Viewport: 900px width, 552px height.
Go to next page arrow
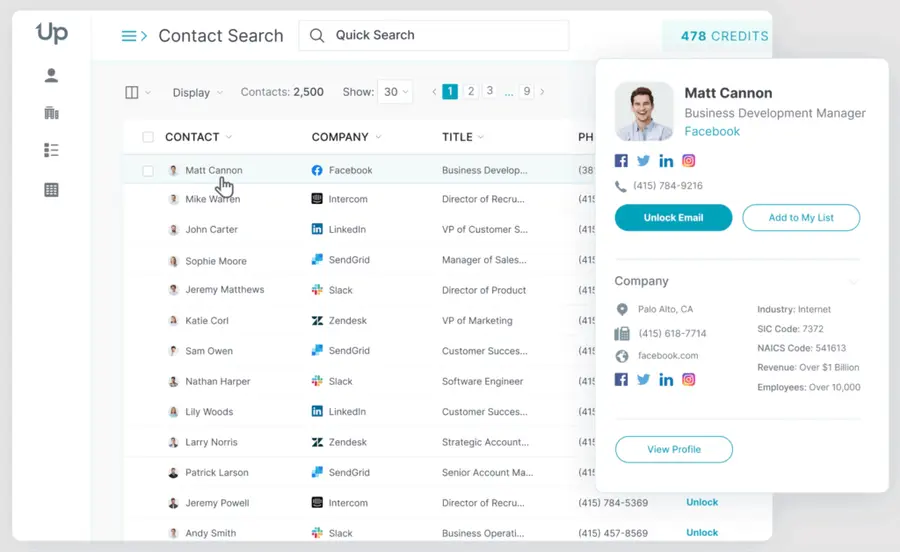click(x=542, y=92)
